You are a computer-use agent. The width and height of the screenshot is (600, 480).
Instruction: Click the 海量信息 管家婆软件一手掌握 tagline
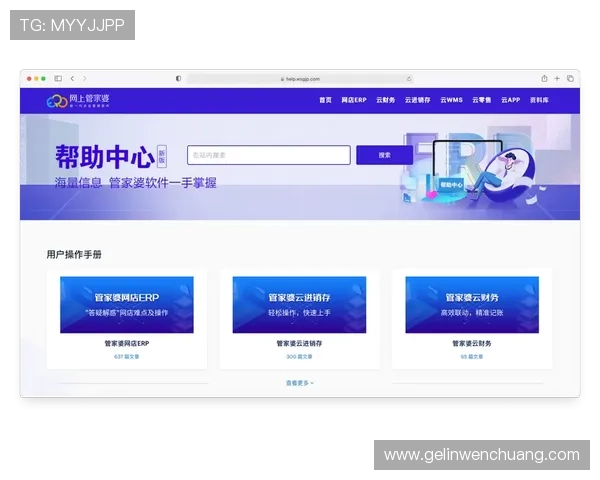point(135,183)
